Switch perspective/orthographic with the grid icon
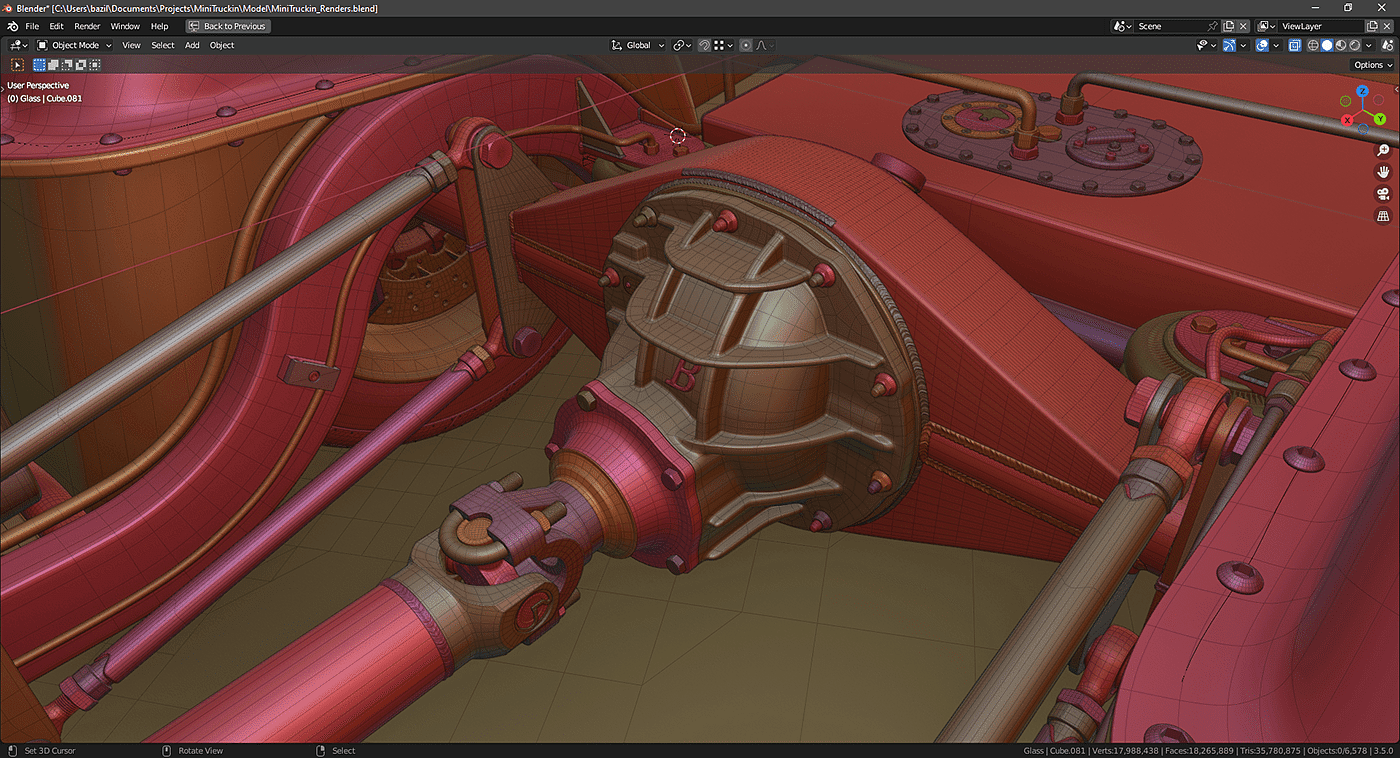Image resolution: width=1400 pixels, height=758 pixels. pos(1383,216)
